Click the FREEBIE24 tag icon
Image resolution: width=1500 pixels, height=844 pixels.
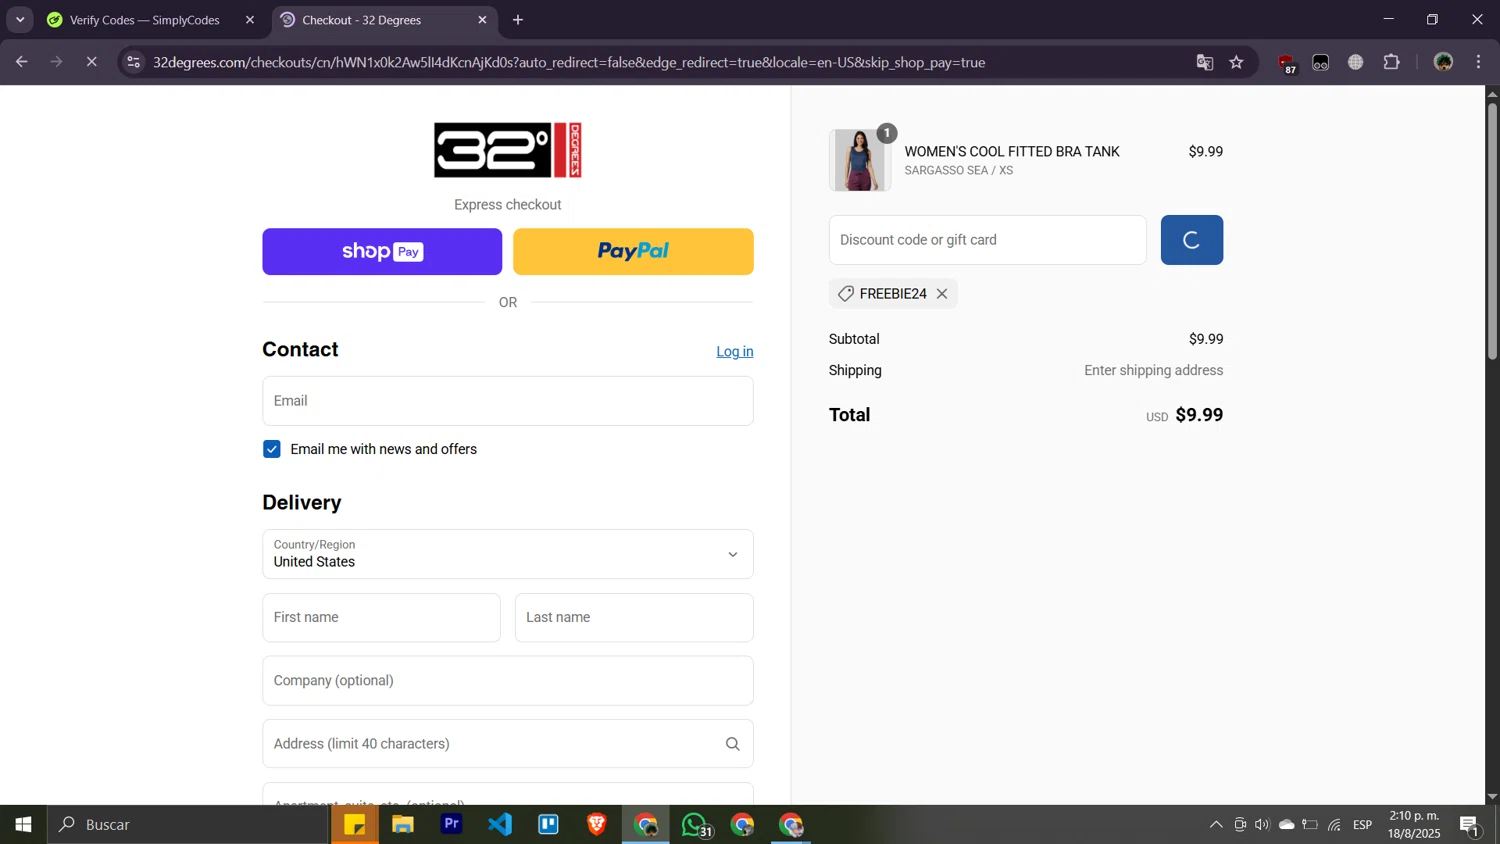(846, 294)
